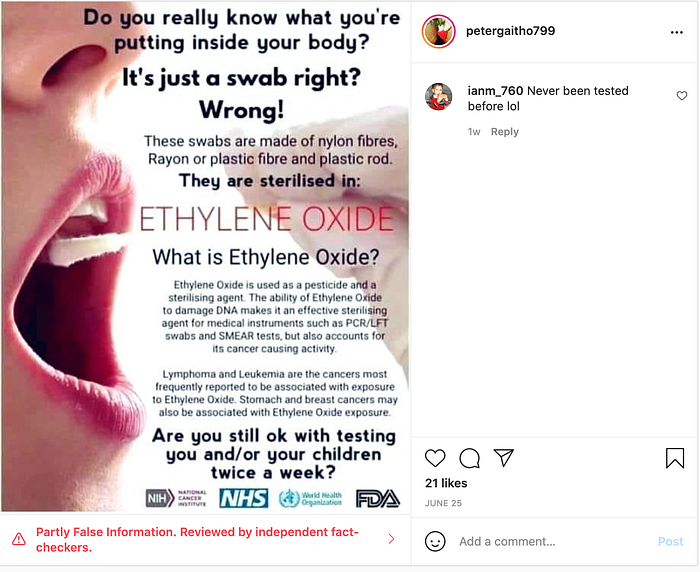Save the post with the bookmark icon

tap(675, 458)
